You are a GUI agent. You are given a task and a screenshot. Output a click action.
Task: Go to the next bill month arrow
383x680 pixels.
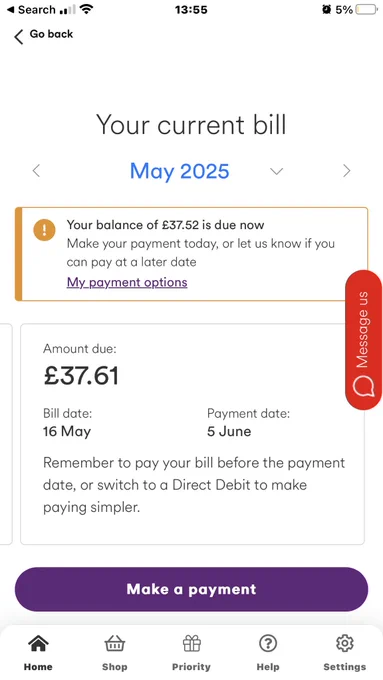click(x=346, y=171)
